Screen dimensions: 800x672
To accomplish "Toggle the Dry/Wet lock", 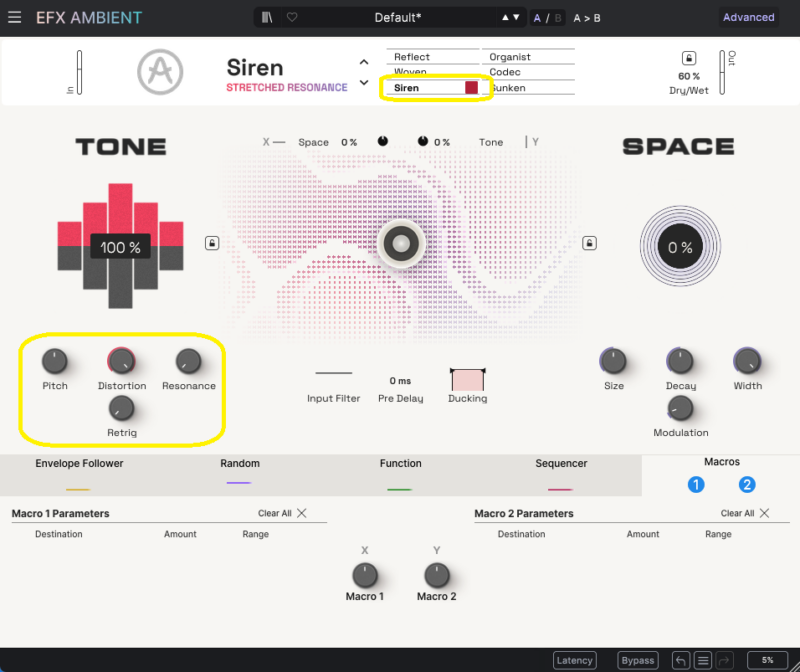I will [x=688, y=59].
